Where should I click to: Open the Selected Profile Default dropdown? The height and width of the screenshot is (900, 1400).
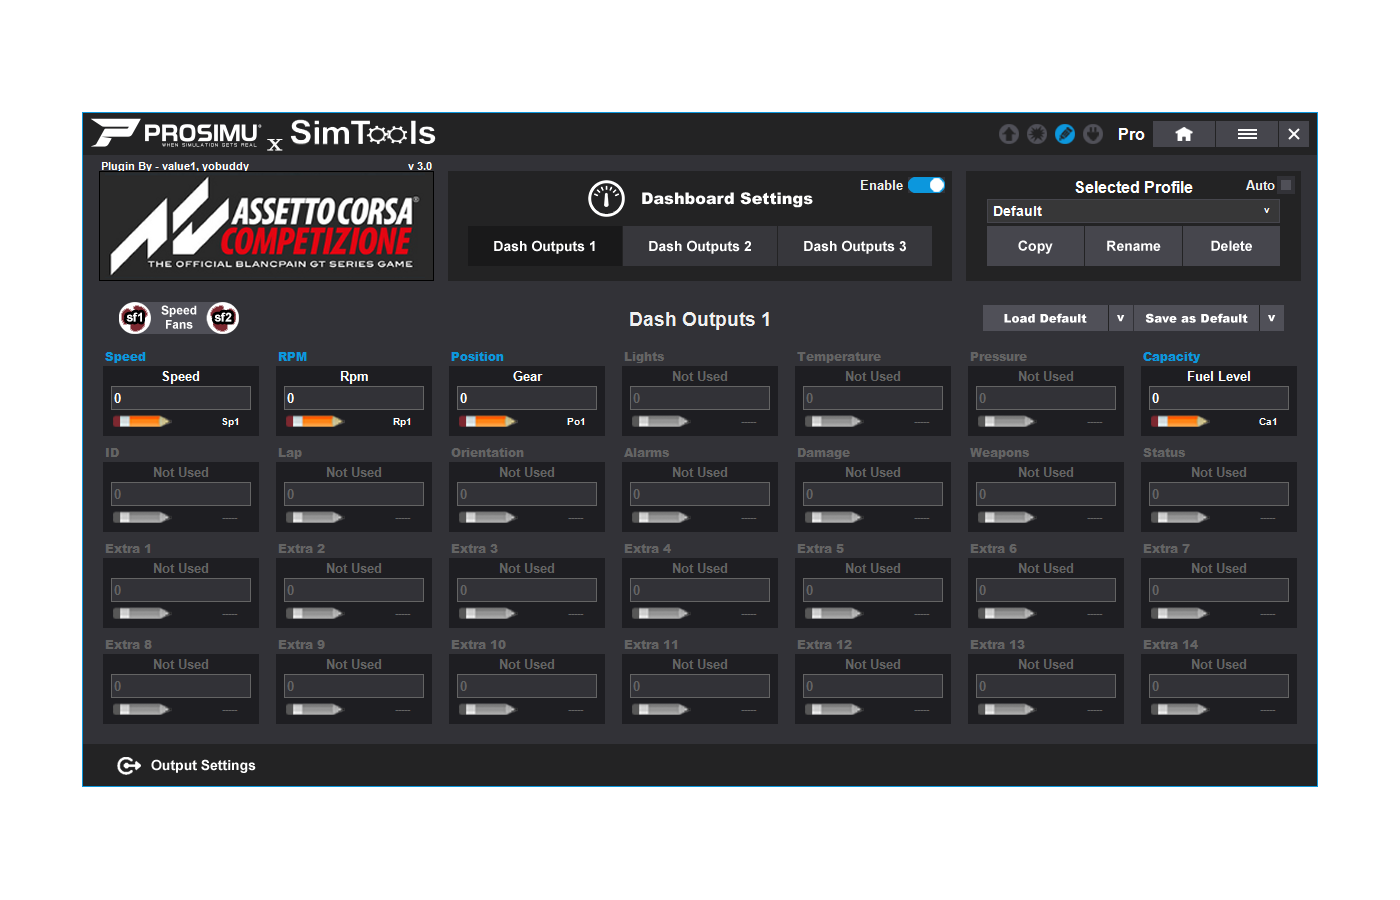click(x=1133, y=211)
